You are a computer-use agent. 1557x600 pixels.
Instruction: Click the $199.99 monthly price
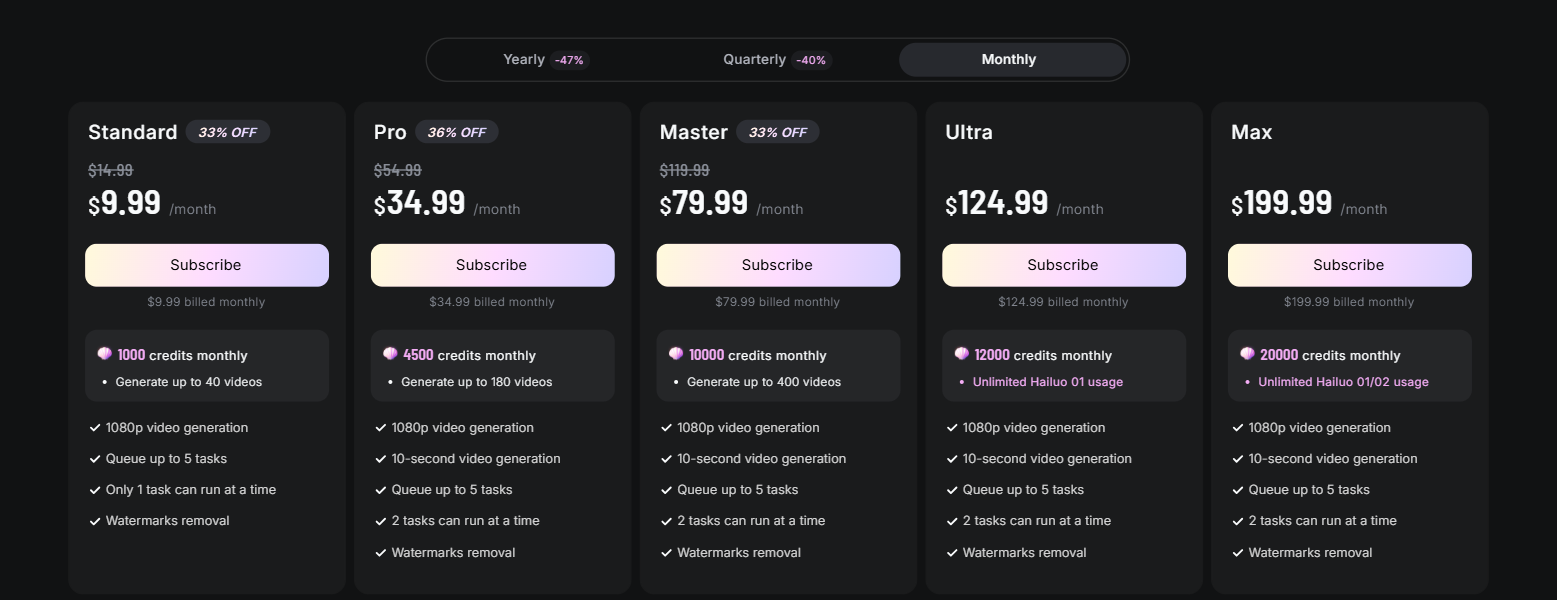[x=1282, y=203]
